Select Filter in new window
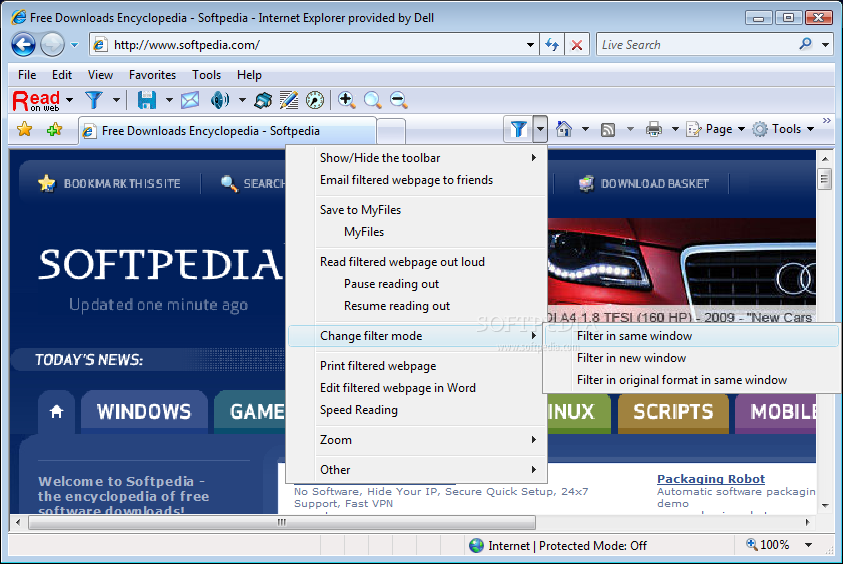 [x=692, y=358]
